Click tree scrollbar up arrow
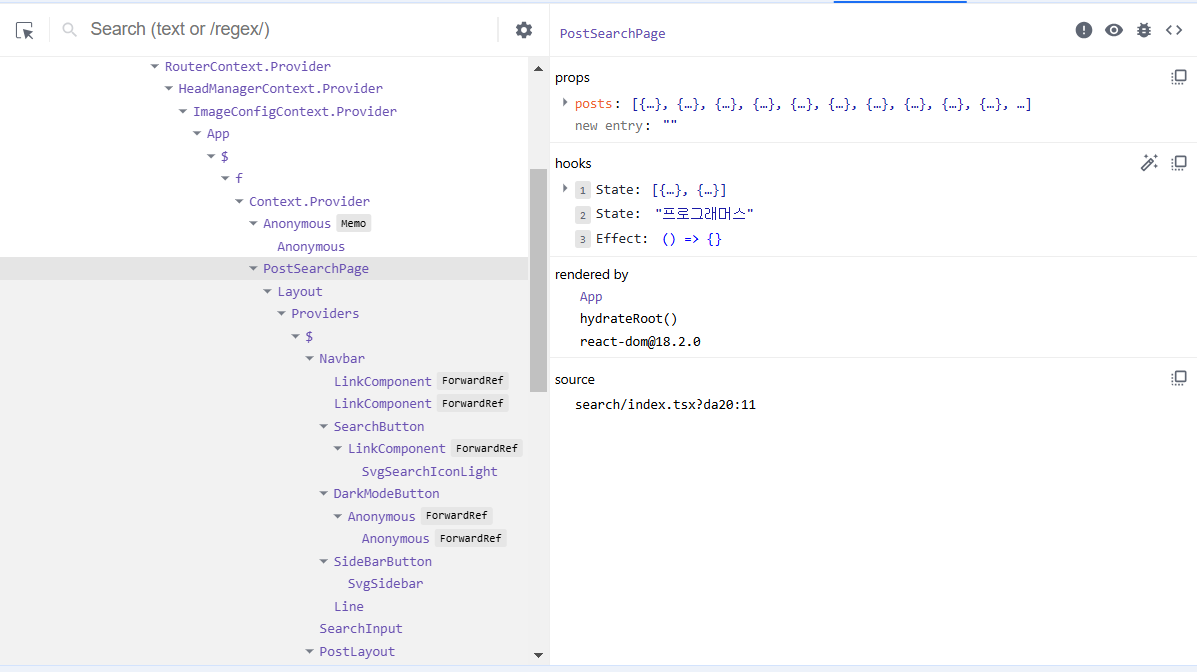 [x=538, y=69]
